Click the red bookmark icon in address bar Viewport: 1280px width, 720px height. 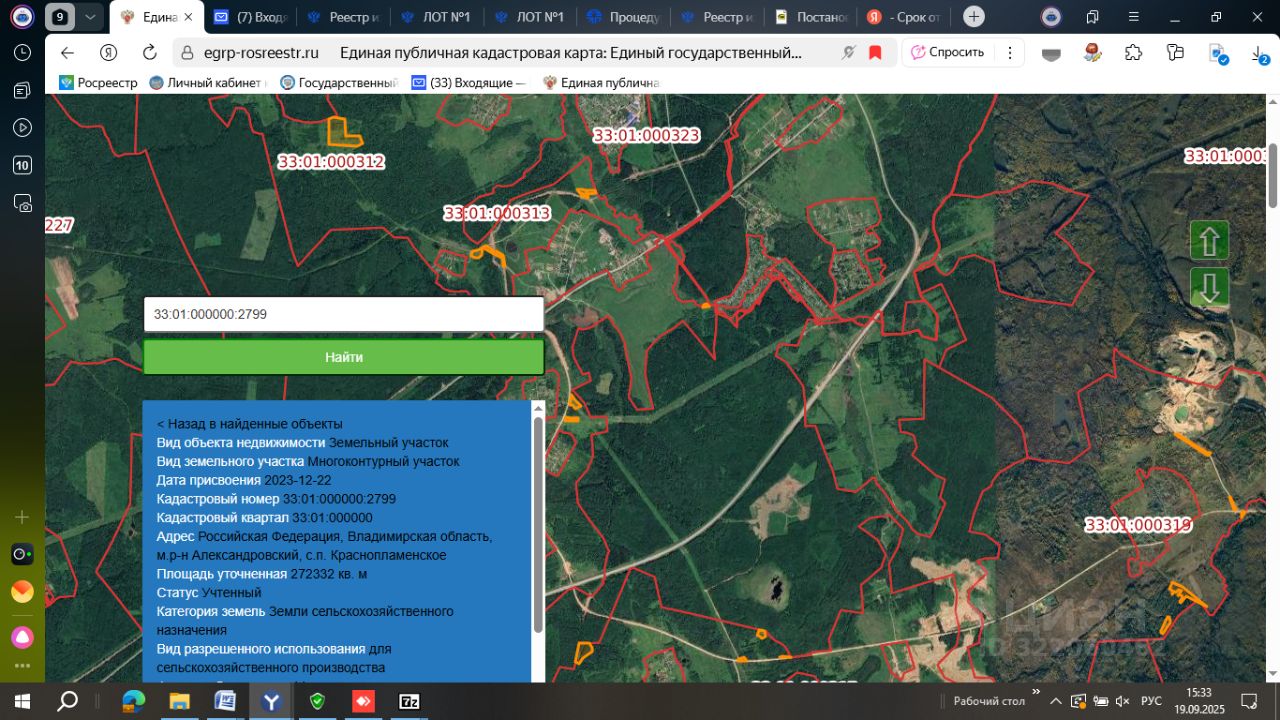(875, 53)
